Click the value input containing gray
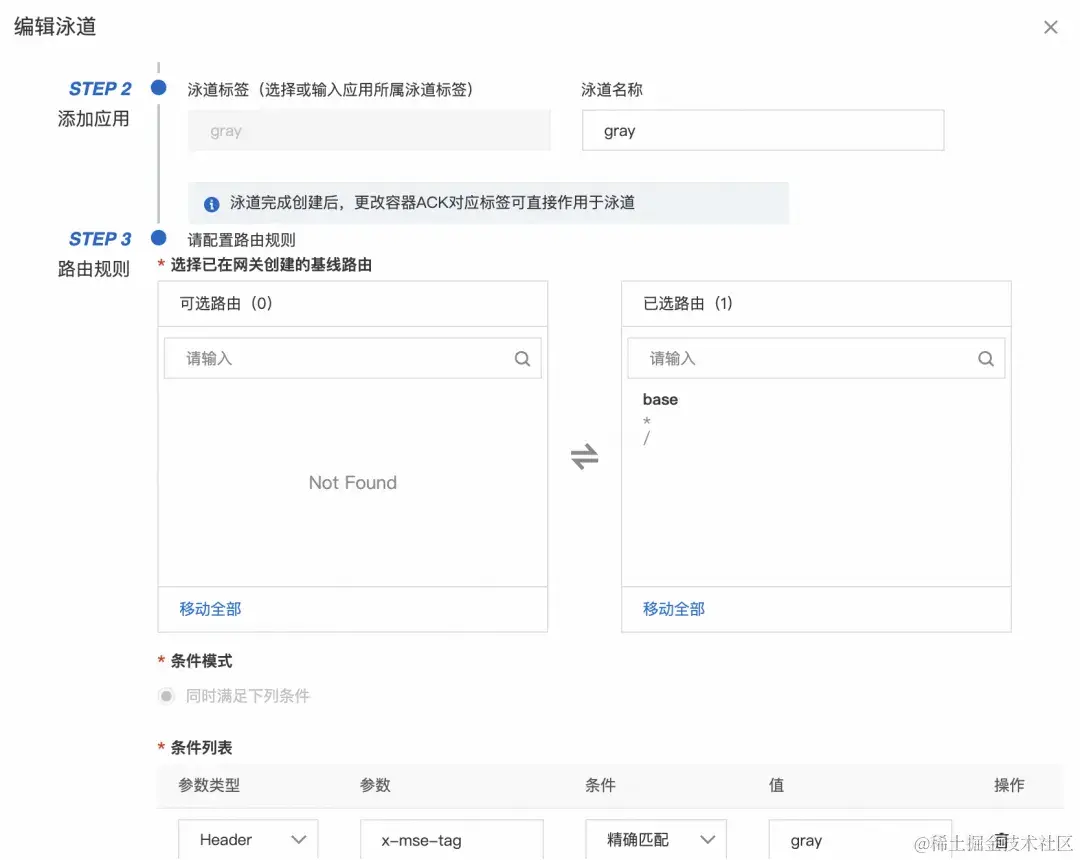 coord(860,840)
